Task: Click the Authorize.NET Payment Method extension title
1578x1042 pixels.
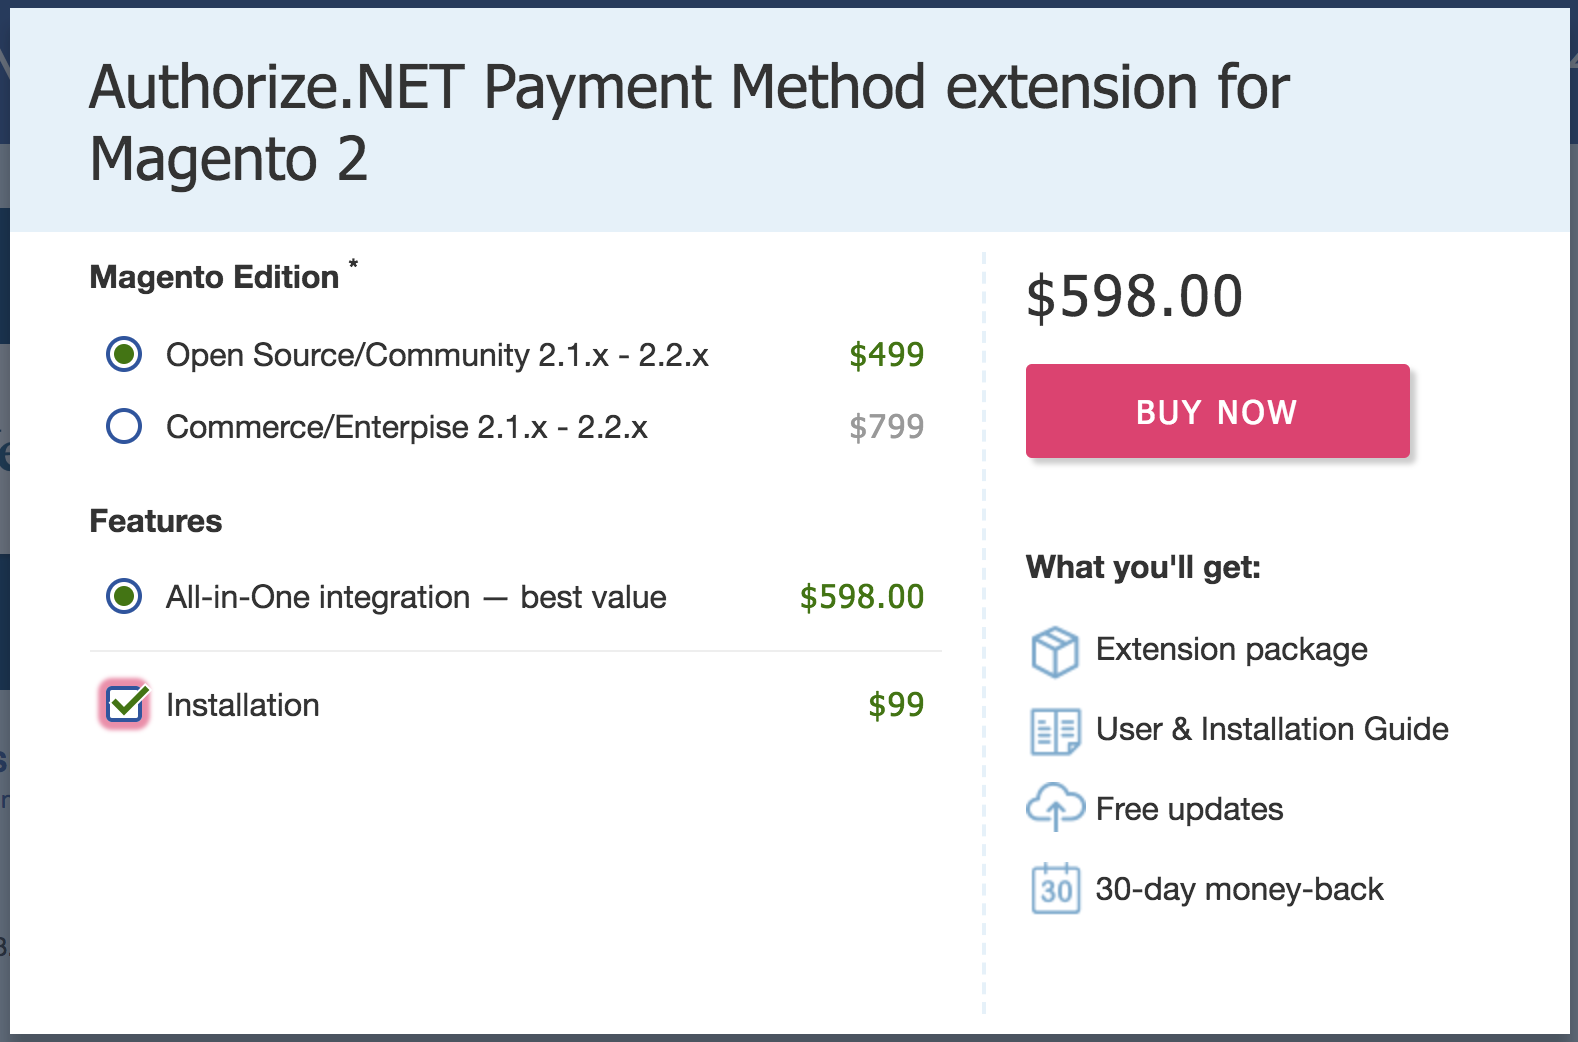Action: (689, 122)
